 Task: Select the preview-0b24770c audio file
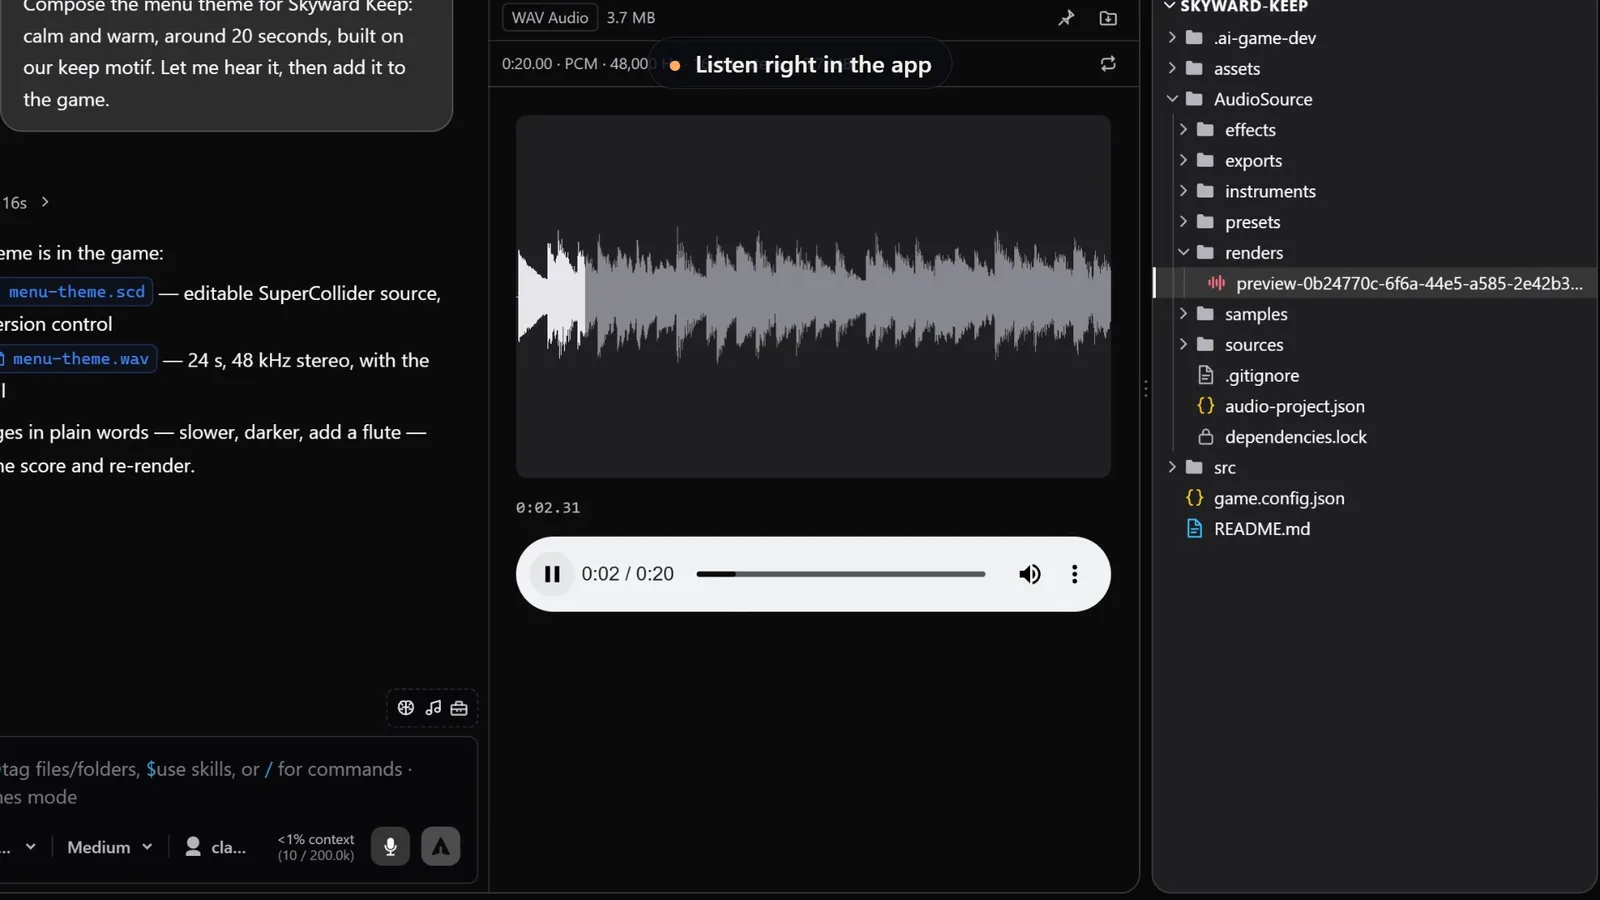(1374, 283)
